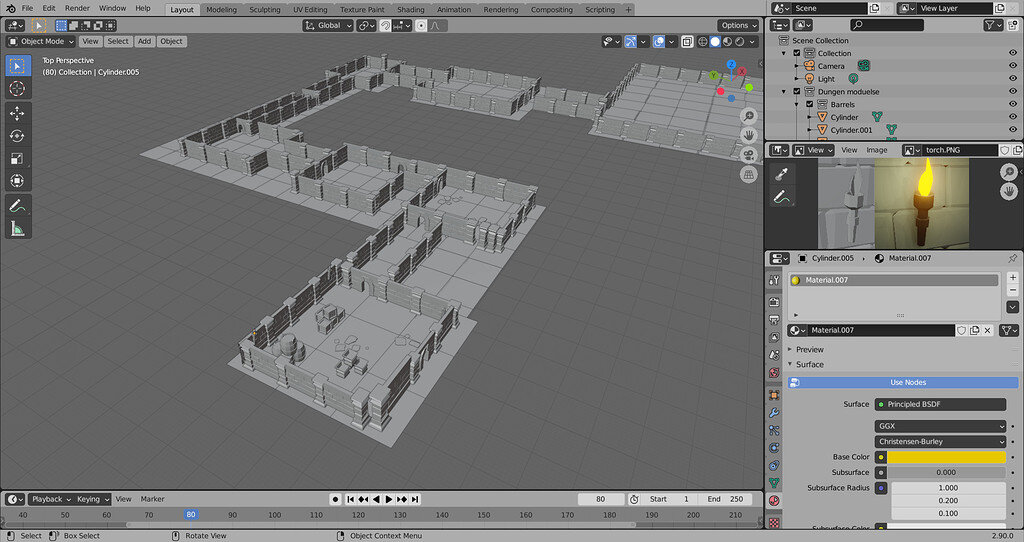Toggle visibility of the Light object

(x=1013, y=79)
